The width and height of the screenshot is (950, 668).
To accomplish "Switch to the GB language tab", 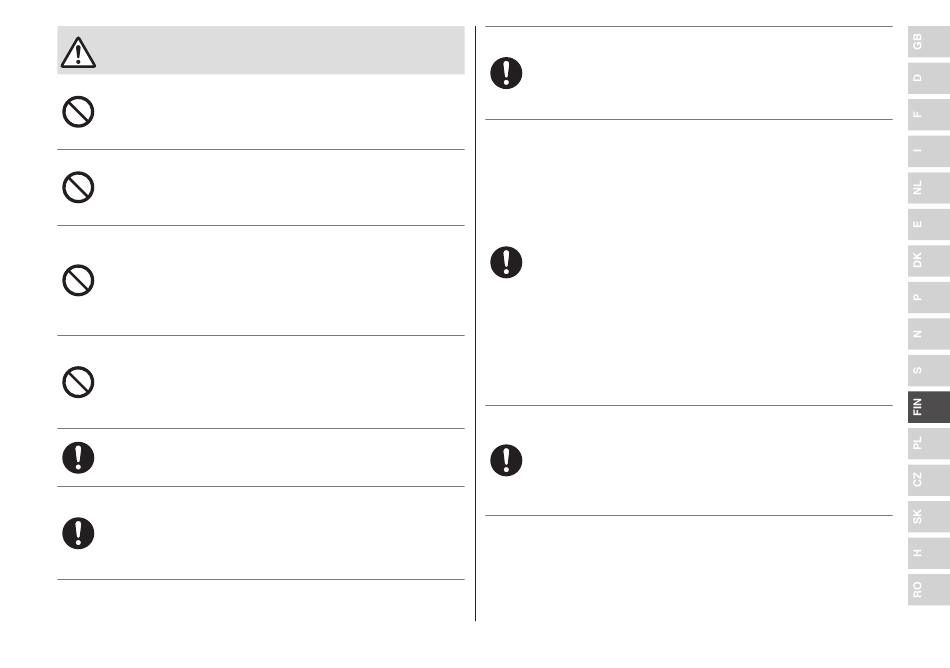I will 929,42.
